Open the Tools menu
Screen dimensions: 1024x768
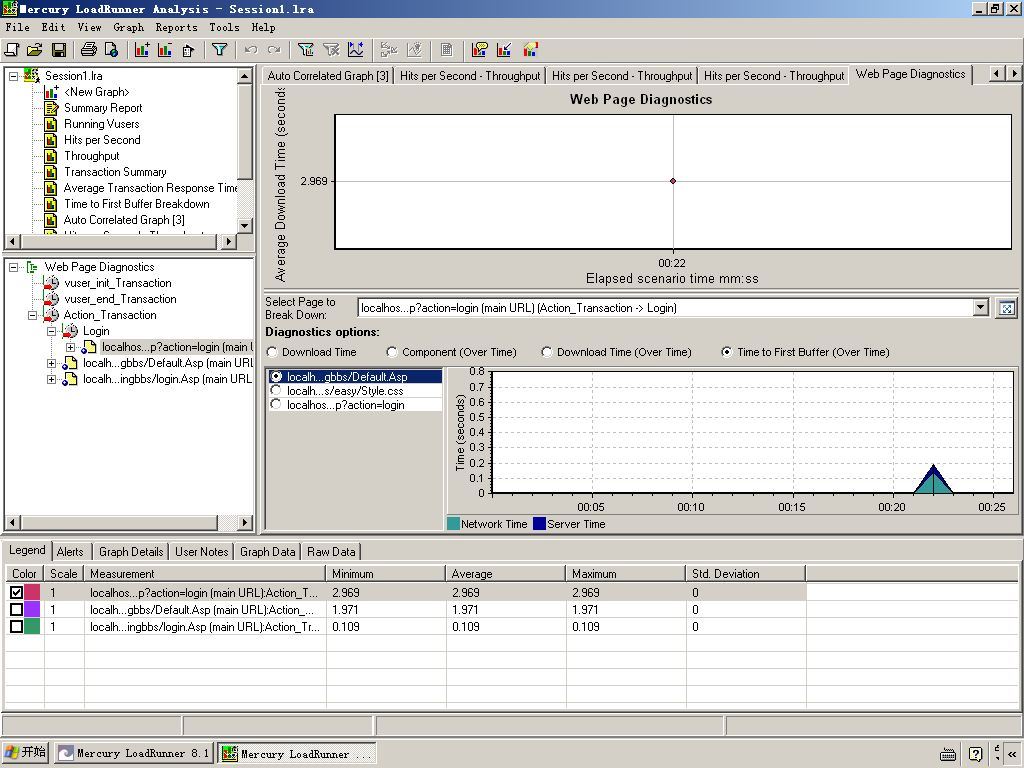click(x=224, y=27)
